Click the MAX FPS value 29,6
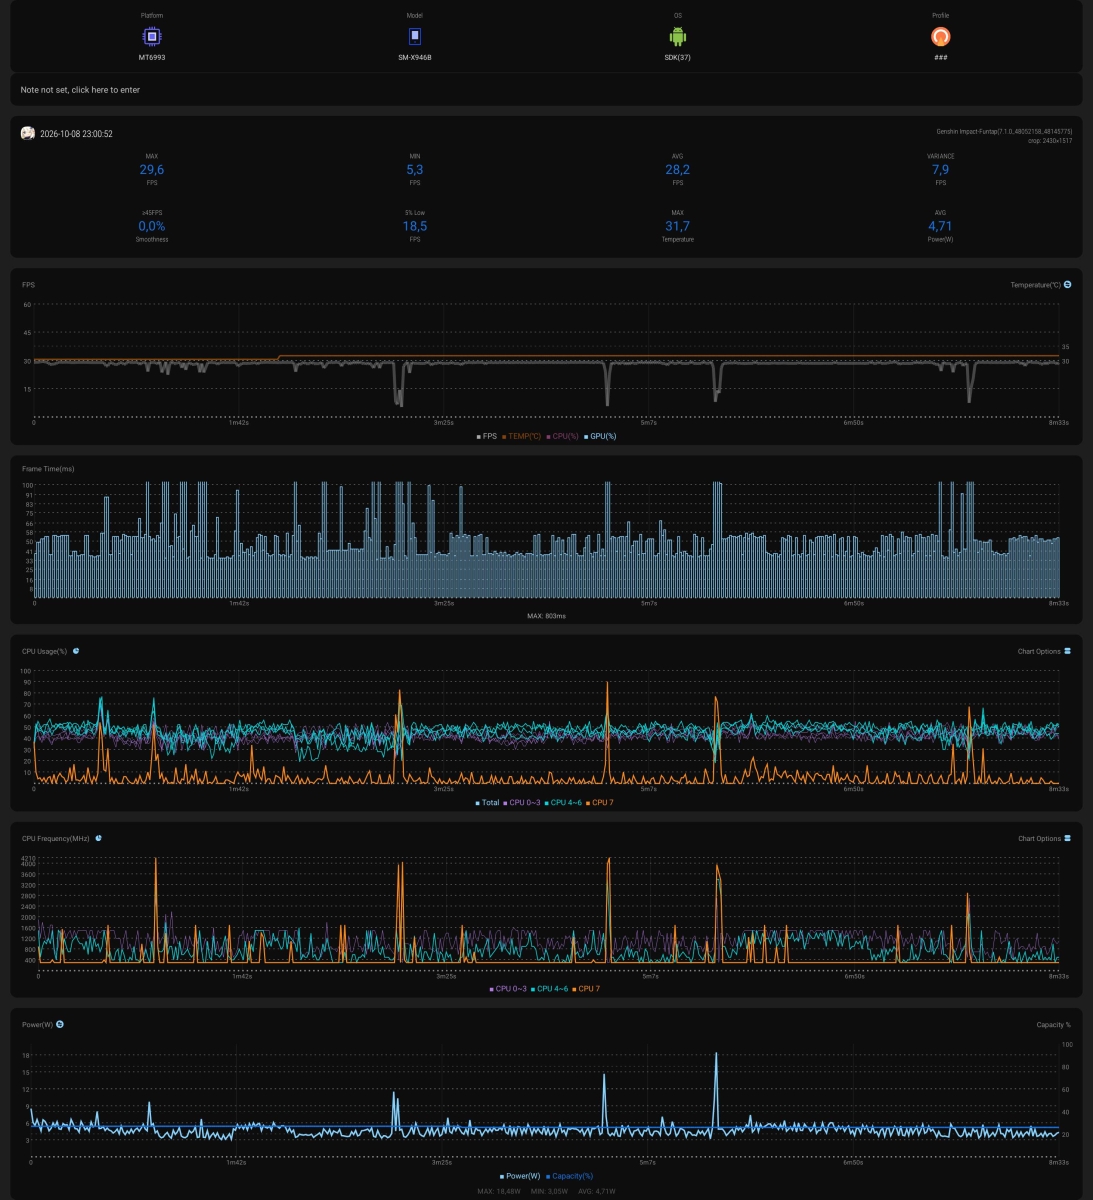 click(151, 170)
